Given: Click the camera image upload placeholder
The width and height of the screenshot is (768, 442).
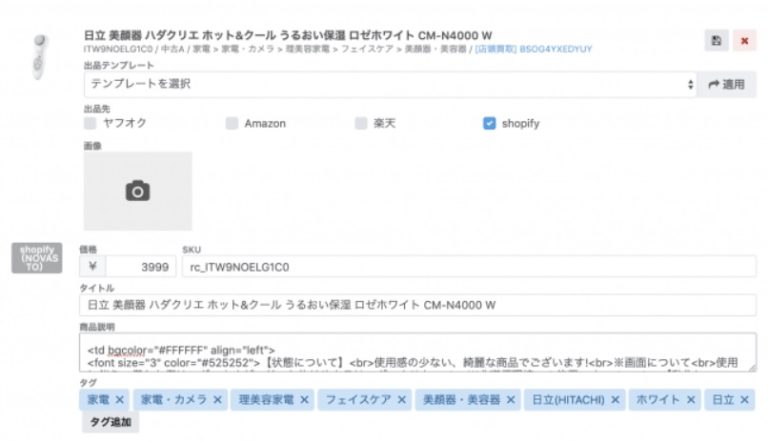Looking at the screenshot, I should [x=137, y=190].
